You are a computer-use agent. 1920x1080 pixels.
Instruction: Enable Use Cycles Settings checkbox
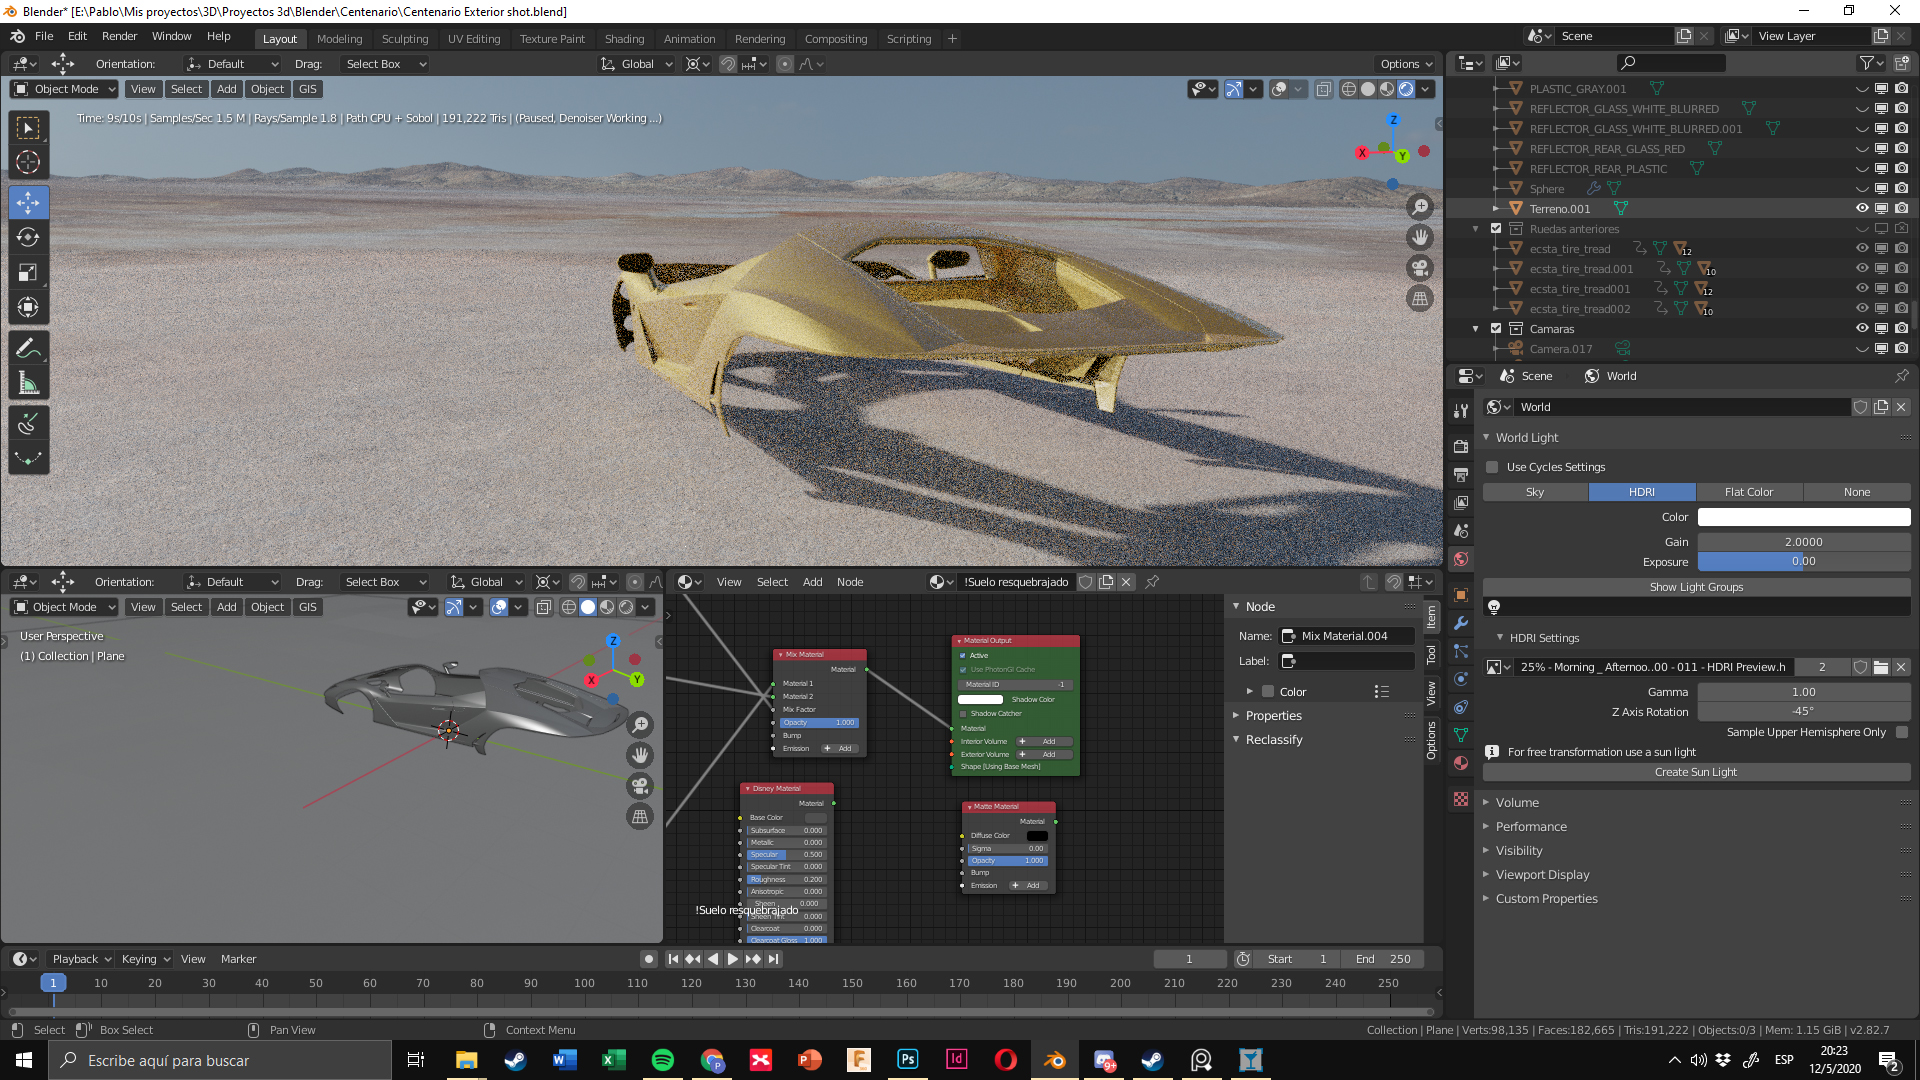pos(1493,467)
